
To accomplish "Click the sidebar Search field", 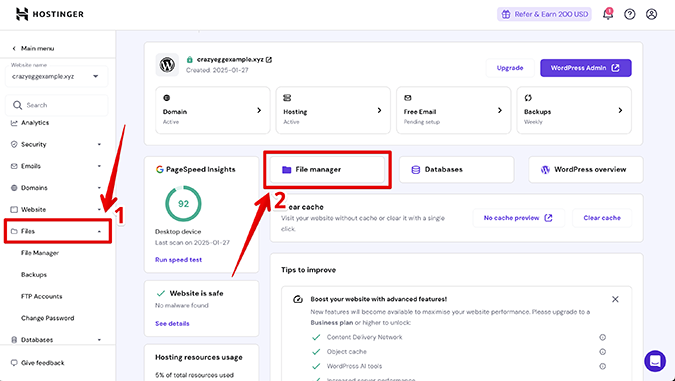I will [x=56, y=105].
